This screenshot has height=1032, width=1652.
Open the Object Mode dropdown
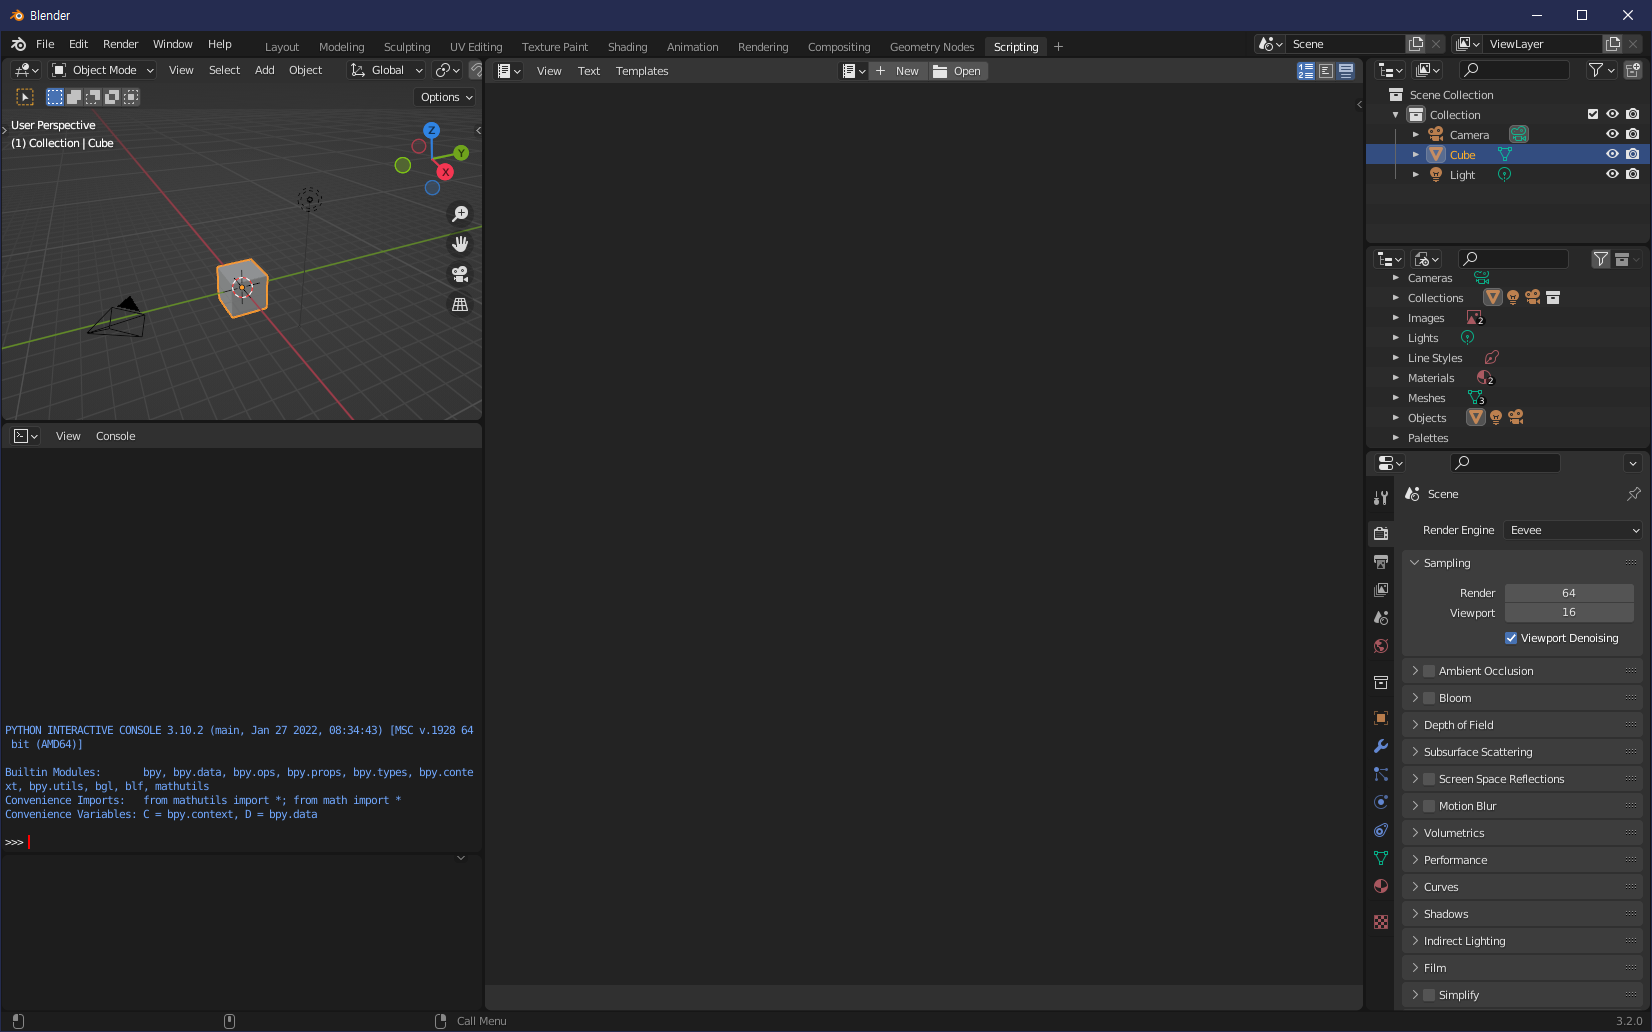coord(103,70)
